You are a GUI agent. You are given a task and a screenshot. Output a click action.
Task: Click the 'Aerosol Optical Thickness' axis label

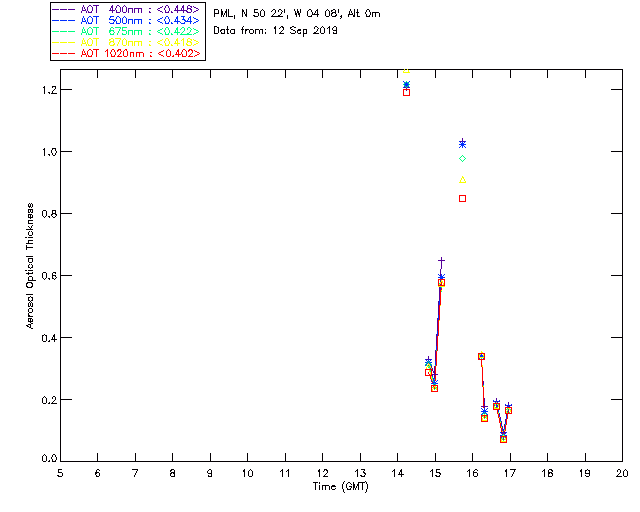pos(30,266)
